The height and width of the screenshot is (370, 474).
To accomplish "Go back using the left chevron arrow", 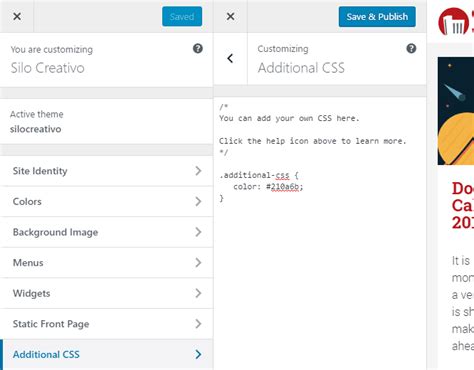I will [x=230, y=59].
